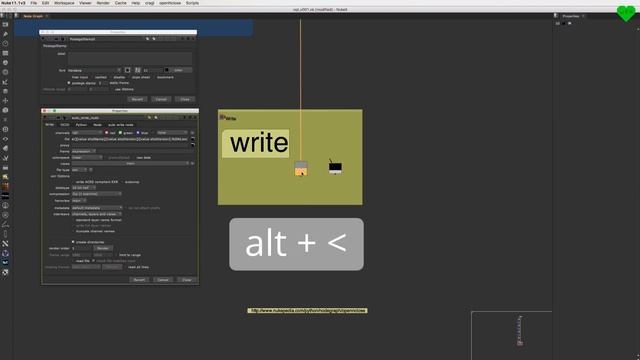Open the Channel nodes toolbar menu
Viewport: 640px width, 360px height.
5,53
